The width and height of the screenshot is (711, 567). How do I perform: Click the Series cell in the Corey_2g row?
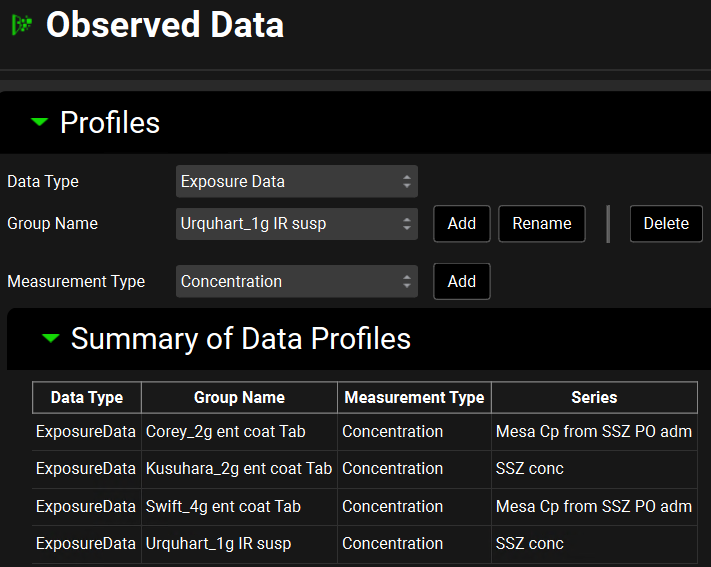[x=593, y=432]
